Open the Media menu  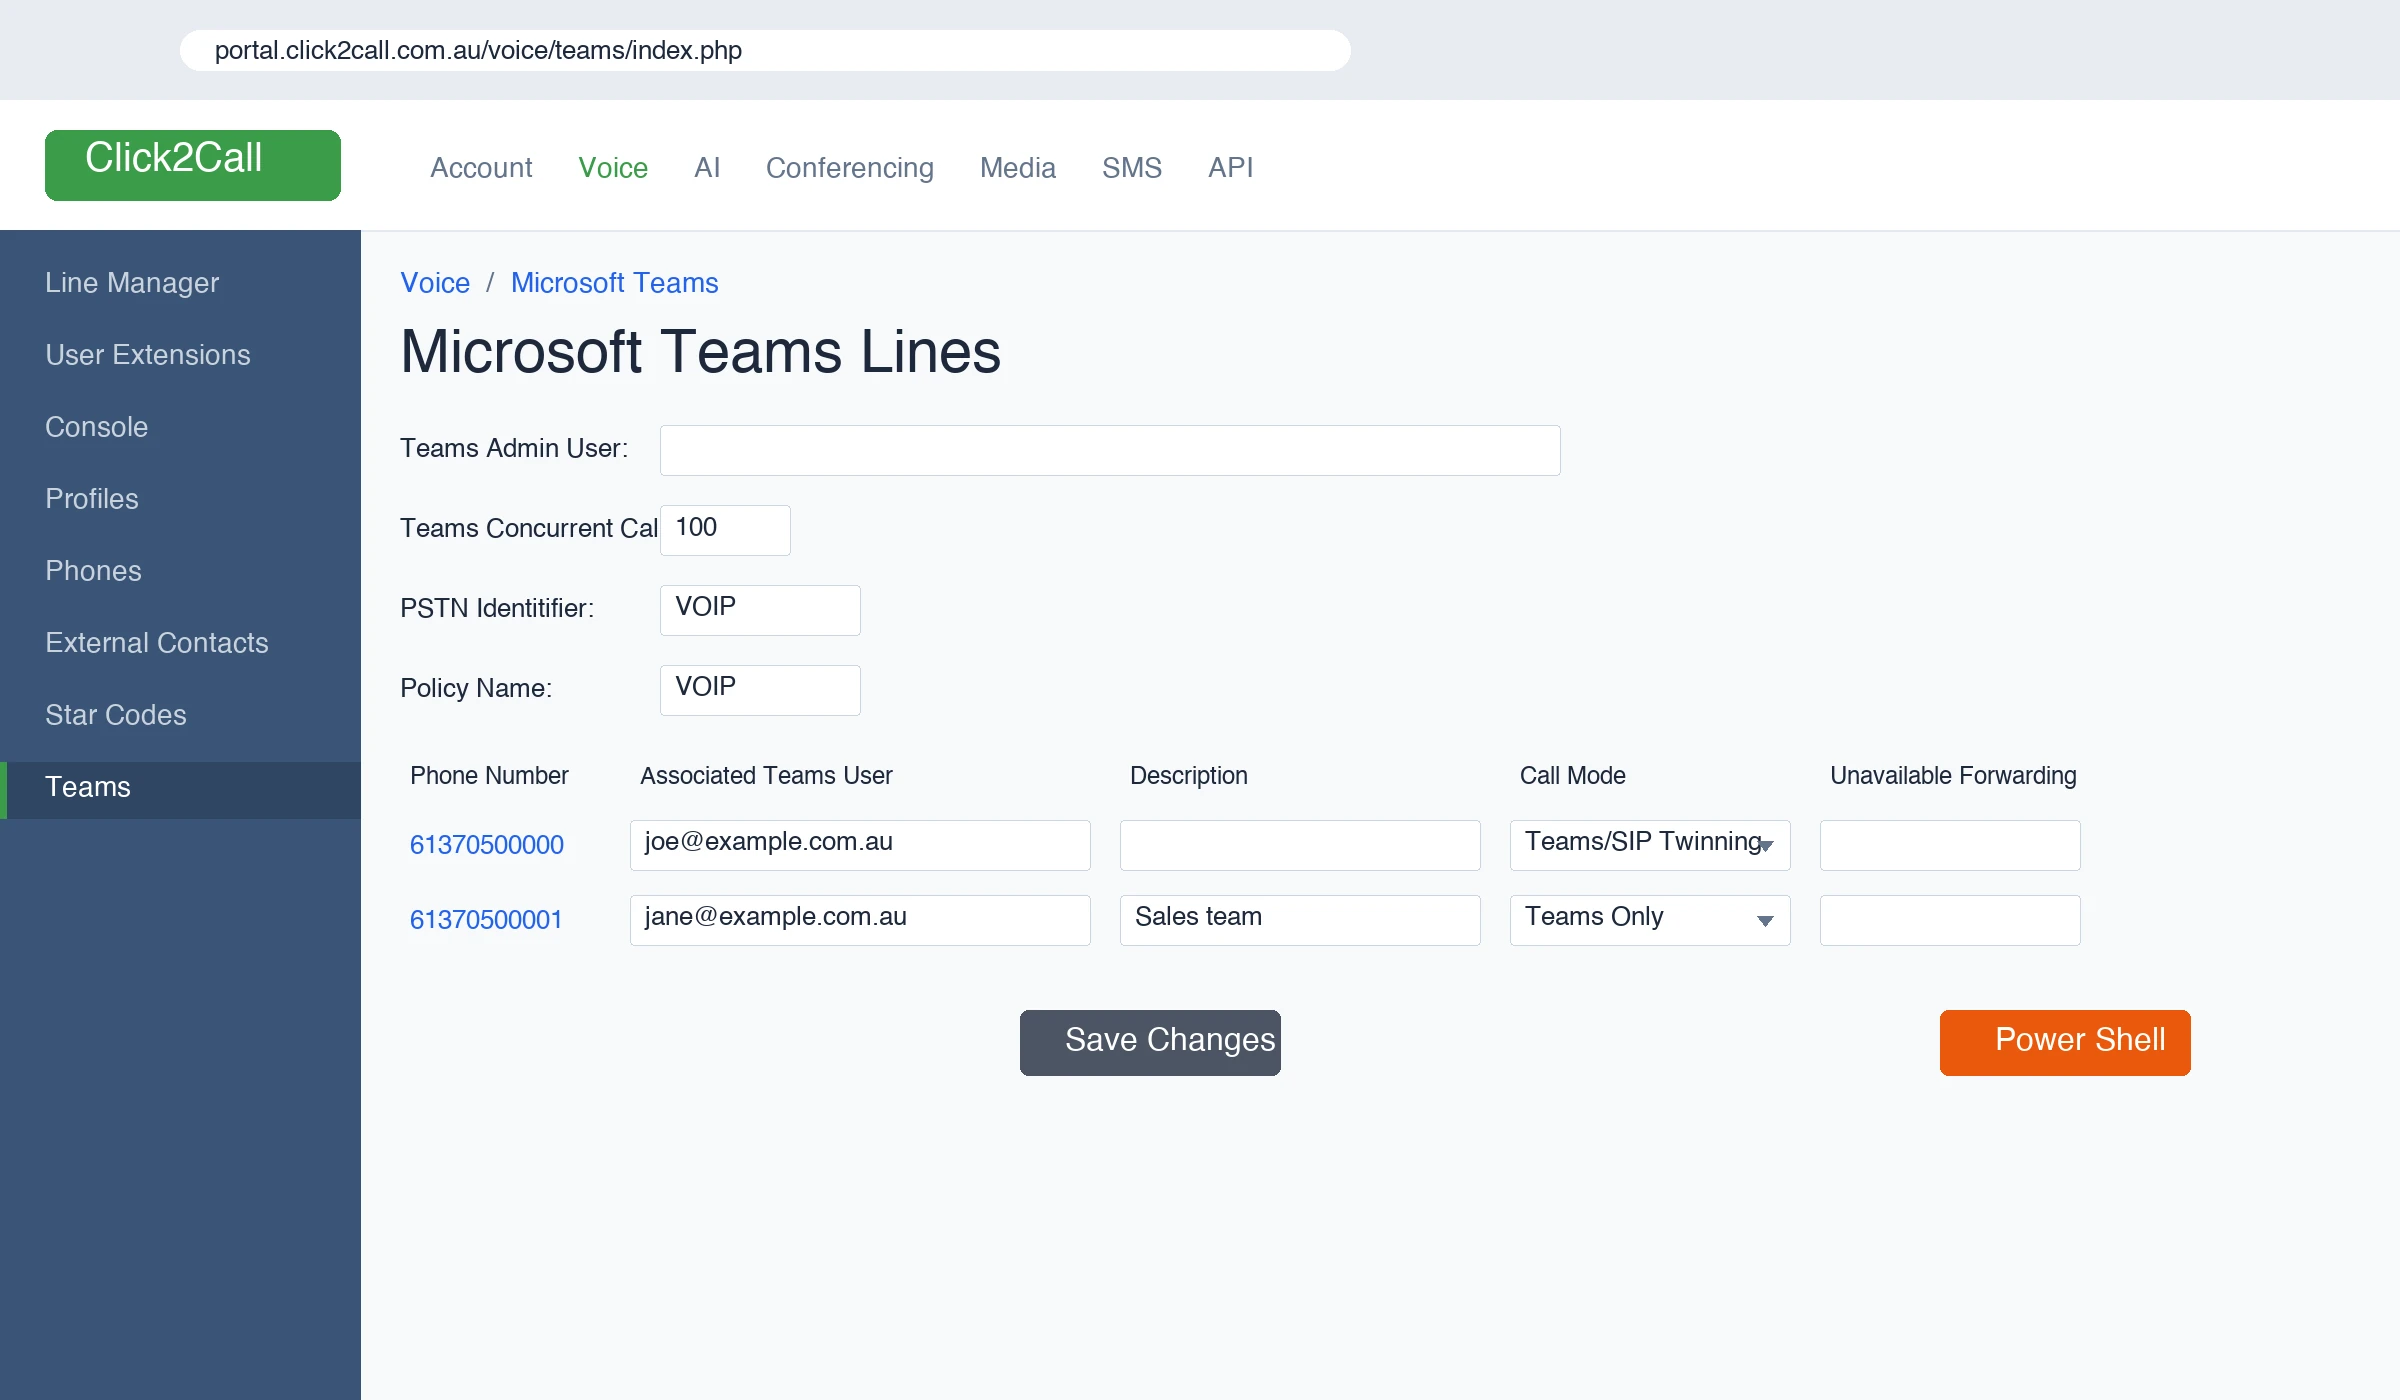tap(1018, 167)
